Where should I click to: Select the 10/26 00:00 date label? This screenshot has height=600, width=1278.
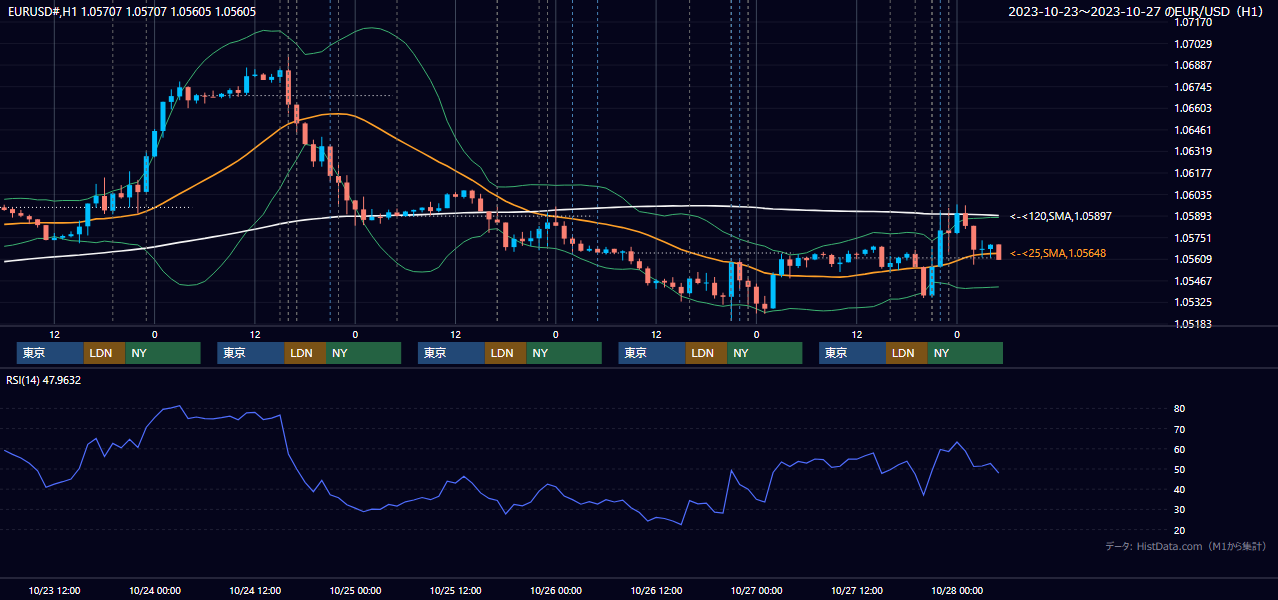tap(556, 590)
